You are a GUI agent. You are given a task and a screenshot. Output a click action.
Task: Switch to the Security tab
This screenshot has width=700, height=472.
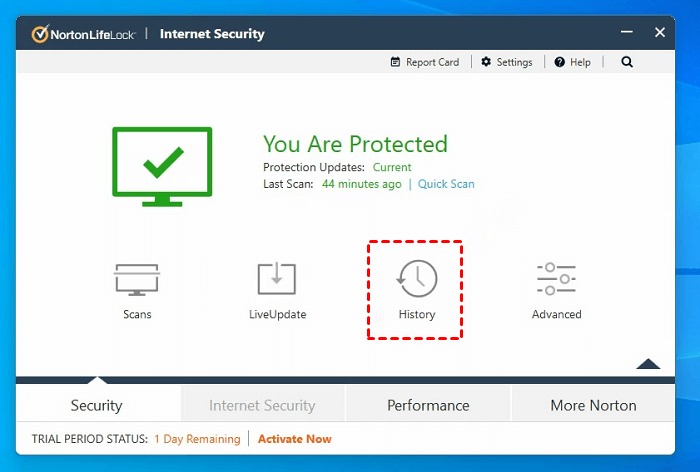[97, 405]
